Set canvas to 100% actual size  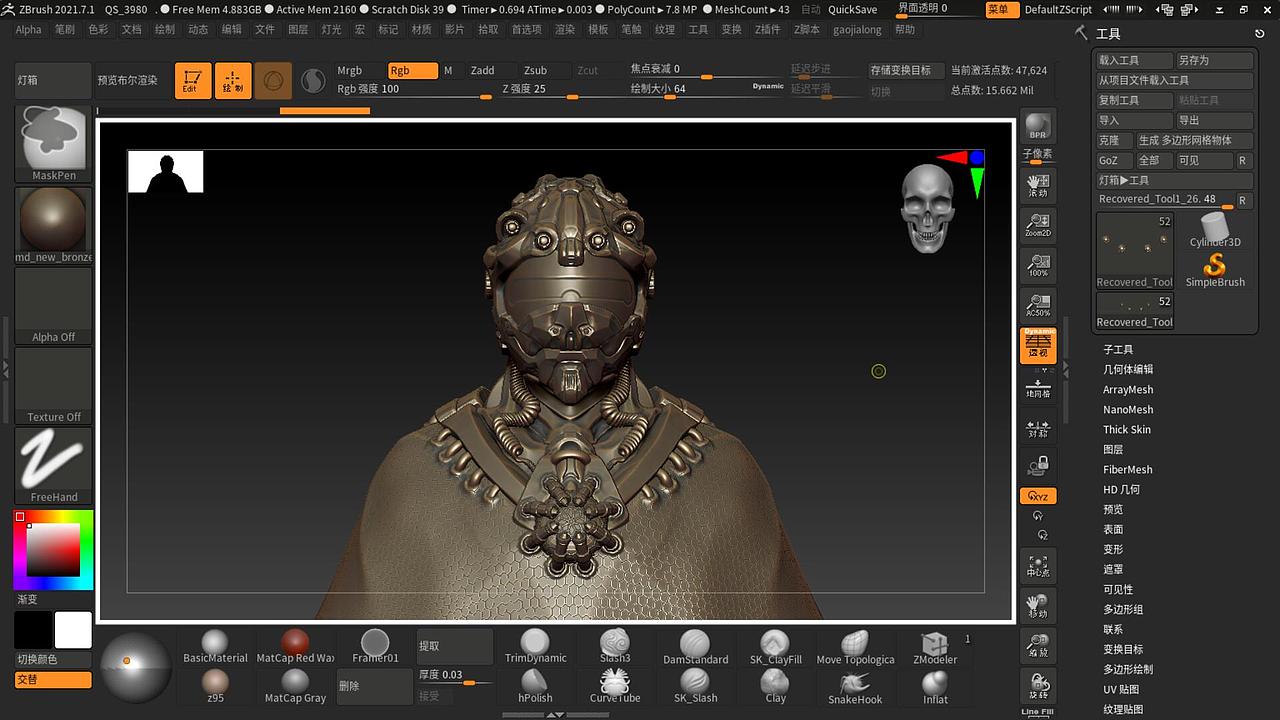tap(1038, 265)
